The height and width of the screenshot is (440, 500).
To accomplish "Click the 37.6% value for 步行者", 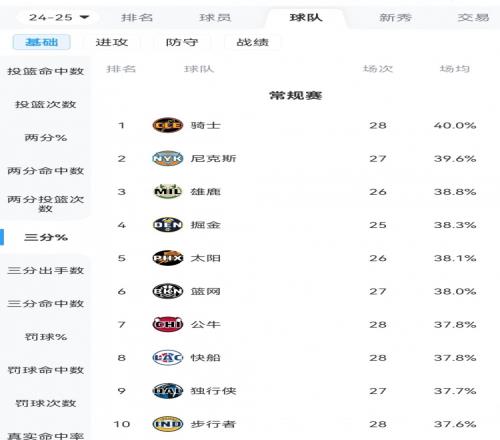I will point(455,424).
